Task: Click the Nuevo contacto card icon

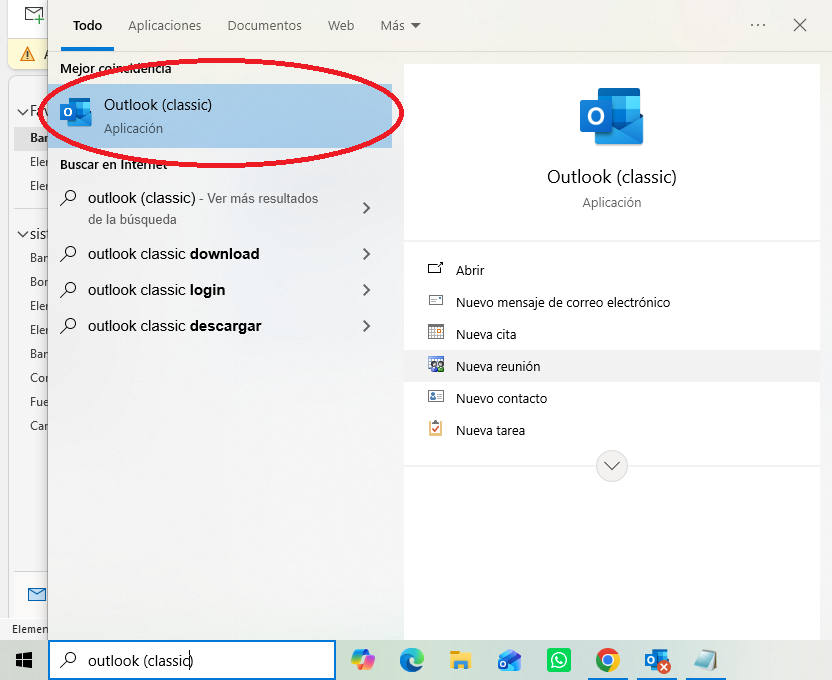Action: point(436,396)
